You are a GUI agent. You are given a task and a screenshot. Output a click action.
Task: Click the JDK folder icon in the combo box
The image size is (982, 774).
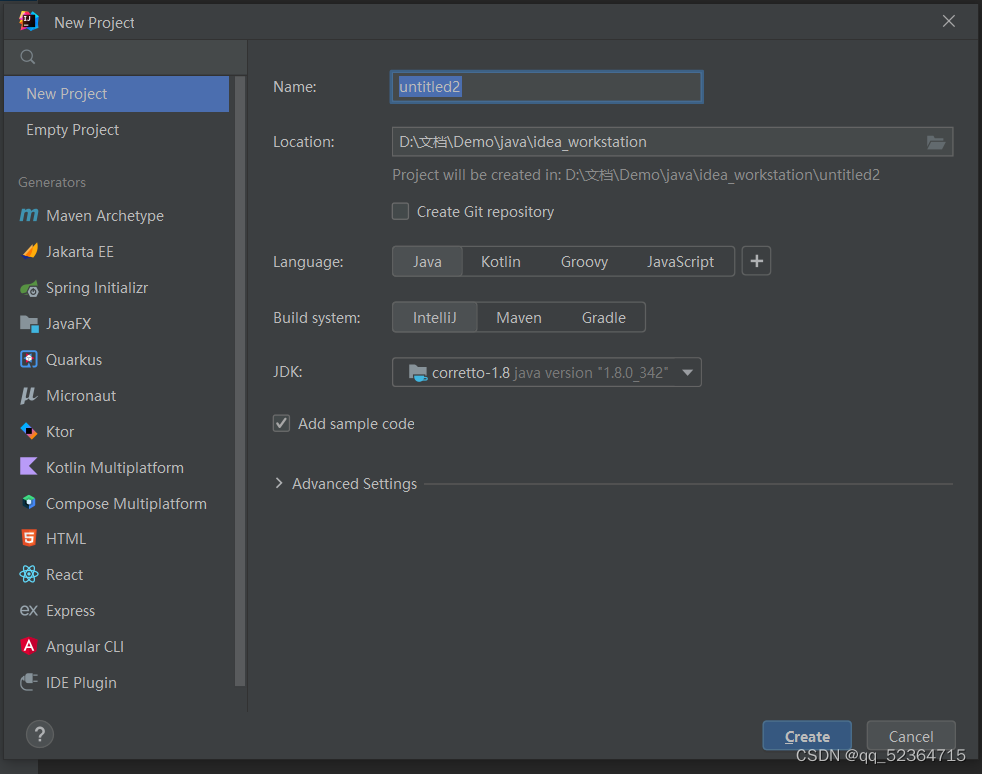[418, 373]
